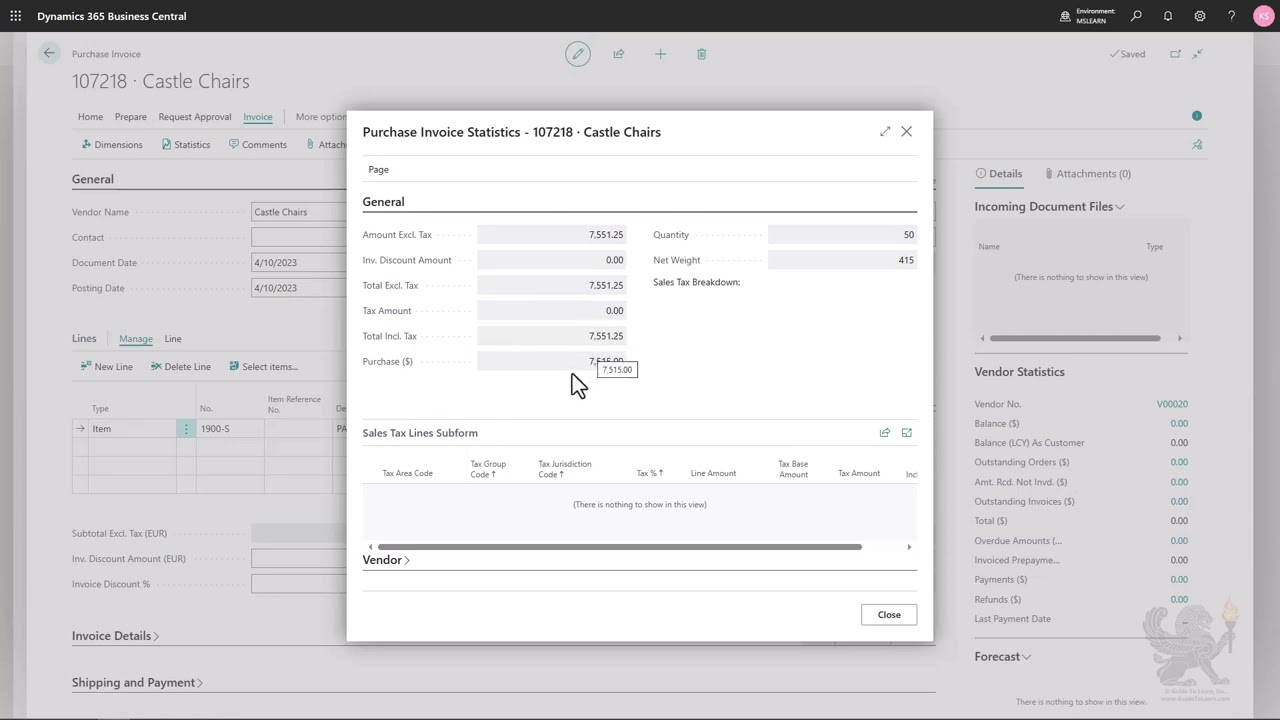Image resolution: width=1280 pixels, height=720 pixels.
Task: Select the Invoice tab
Action: pos(257,117)
